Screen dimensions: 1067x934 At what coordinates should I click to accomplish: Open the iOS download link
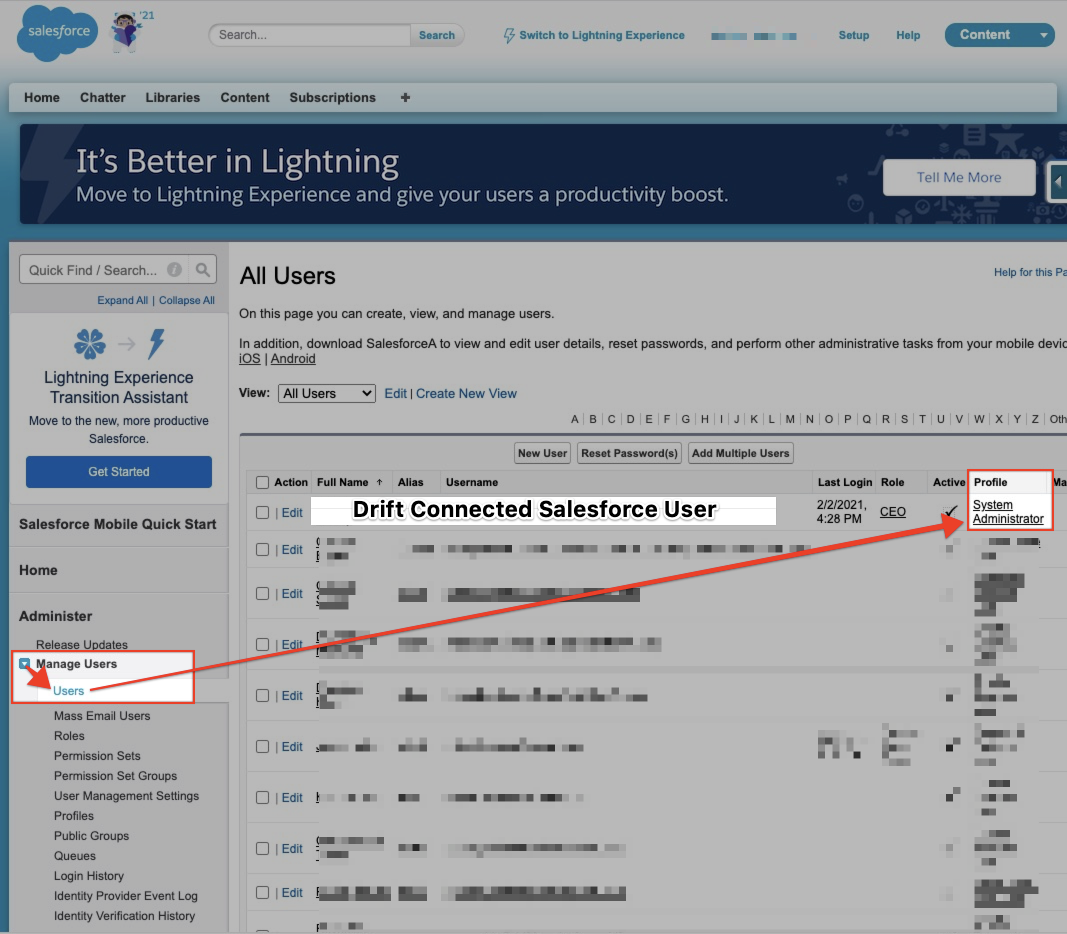click(x=249, y=358)
